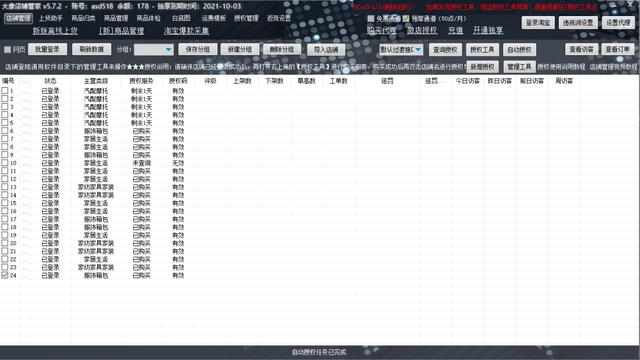640x360 pixels.
Task: Open the 分组 dropdown list
Action: click(154, 49)
